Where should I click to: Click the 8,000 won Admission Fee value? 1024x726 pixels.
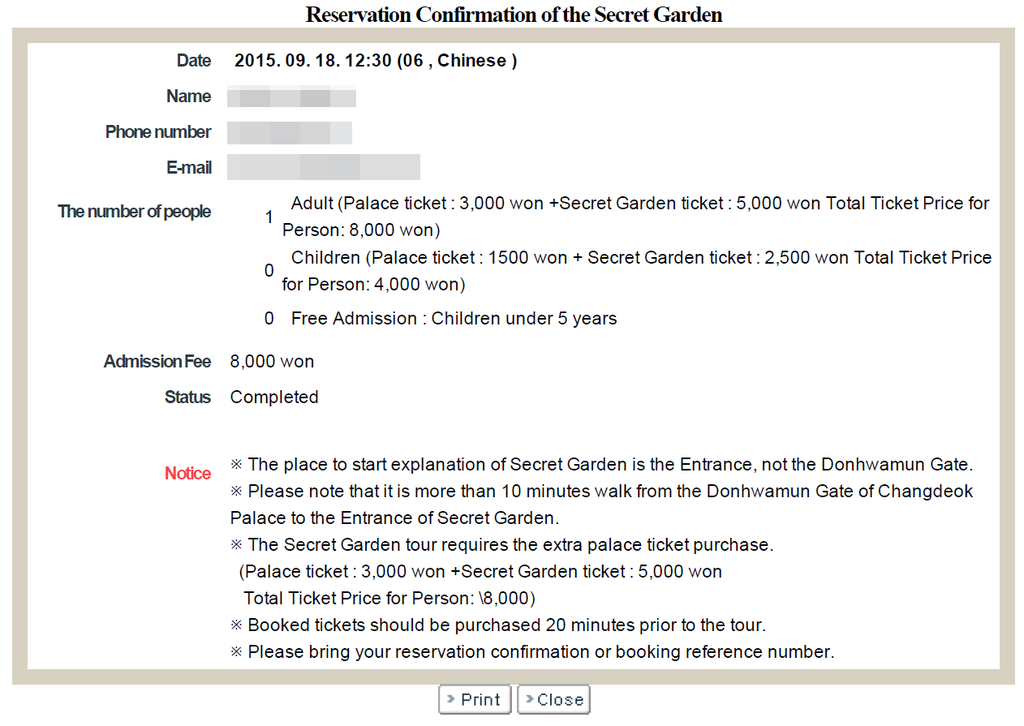(272, 361)
